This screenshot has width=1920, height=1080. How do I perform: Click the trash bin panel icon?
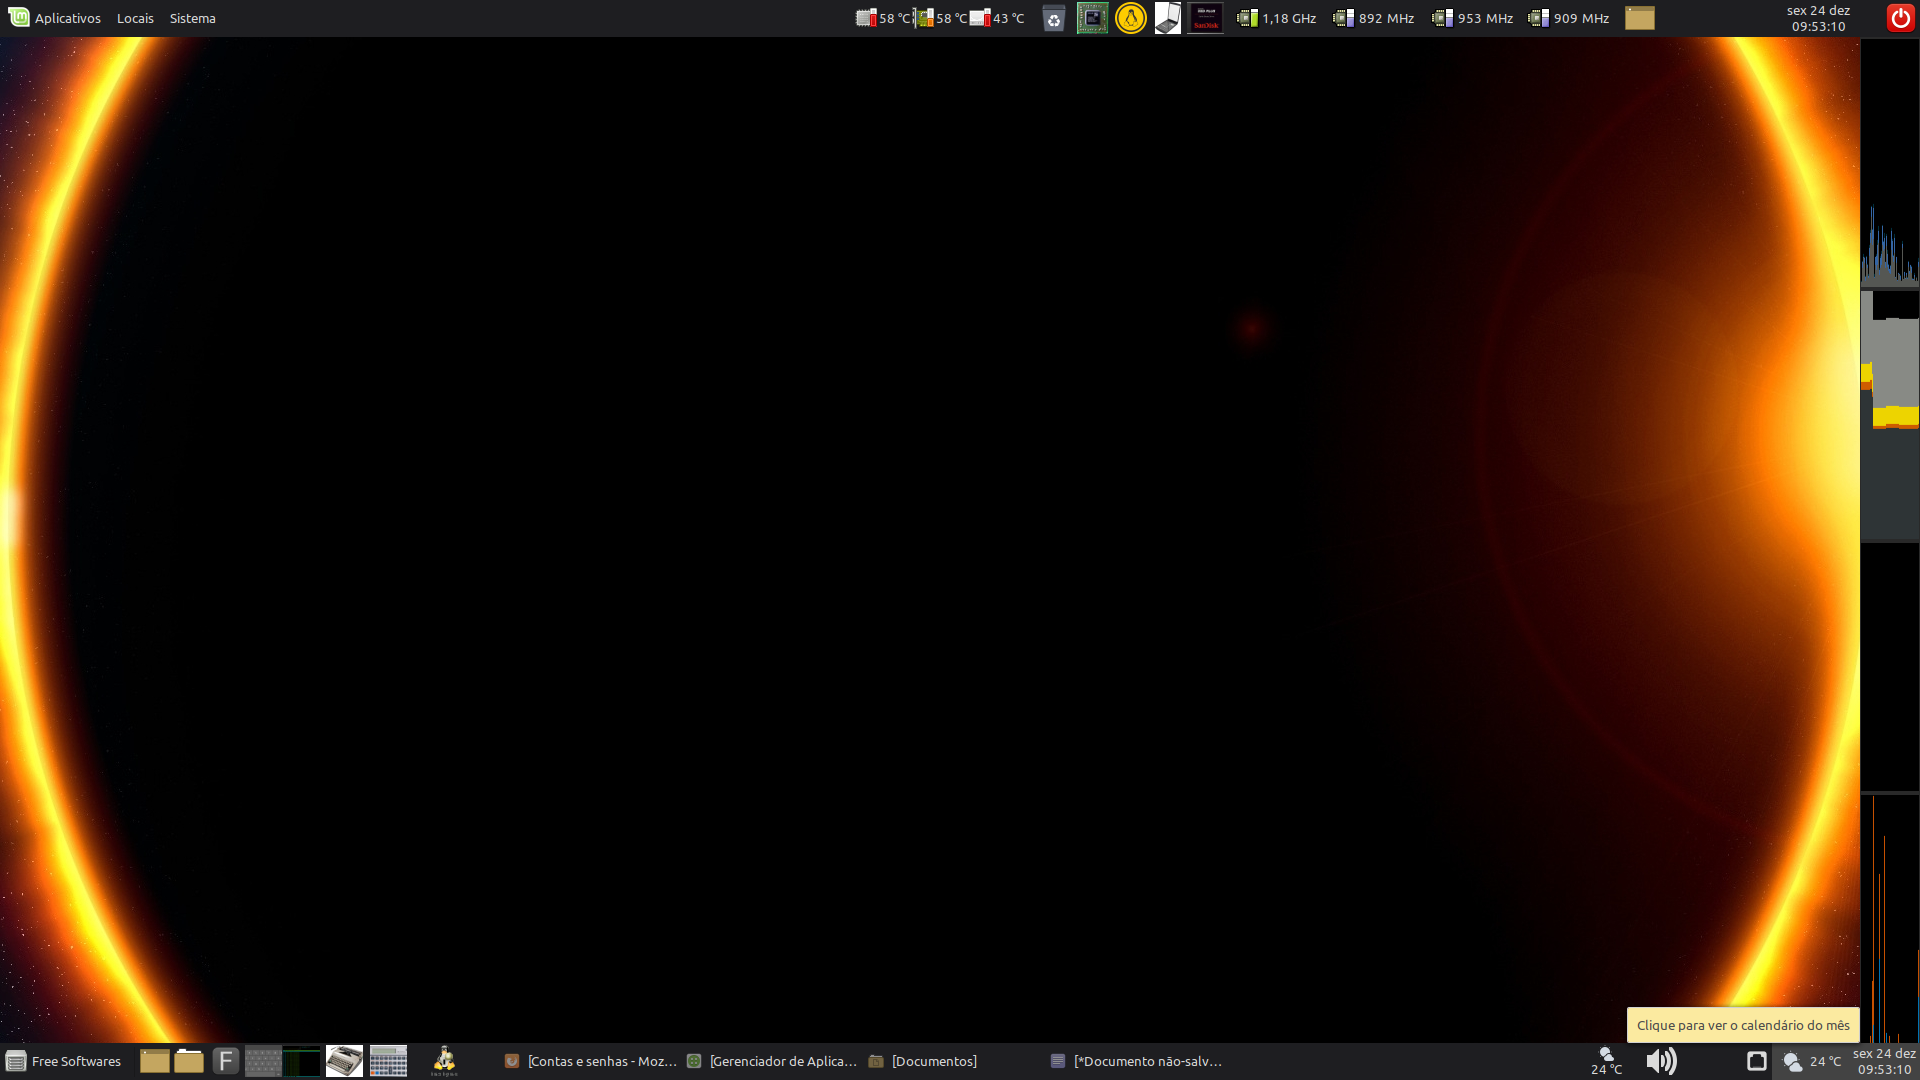tap(1053, 18)
